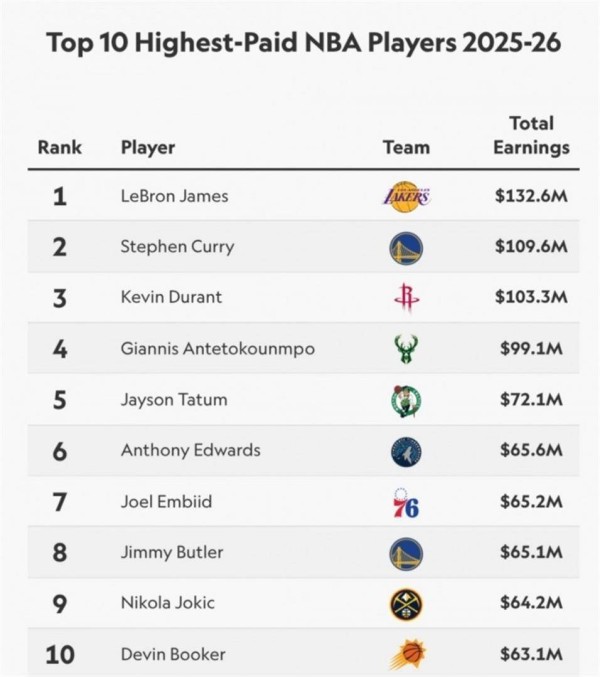The image size is (600, 677).
Task: Click the Phoenix Suns logo
Action: click(406, 655)
